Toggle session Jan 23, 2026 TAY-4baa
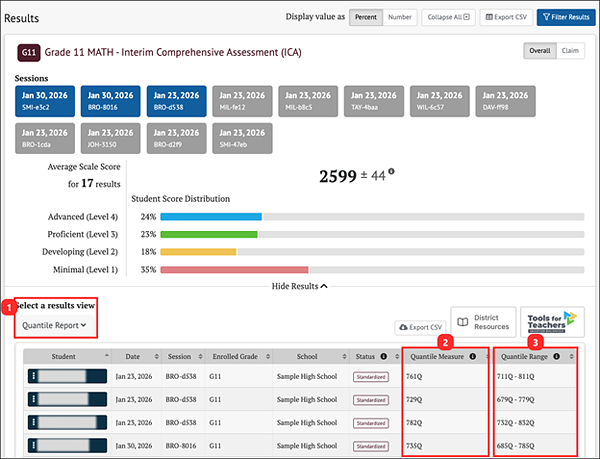The height and width of the screenshot is (459, 600). (374, 101)
